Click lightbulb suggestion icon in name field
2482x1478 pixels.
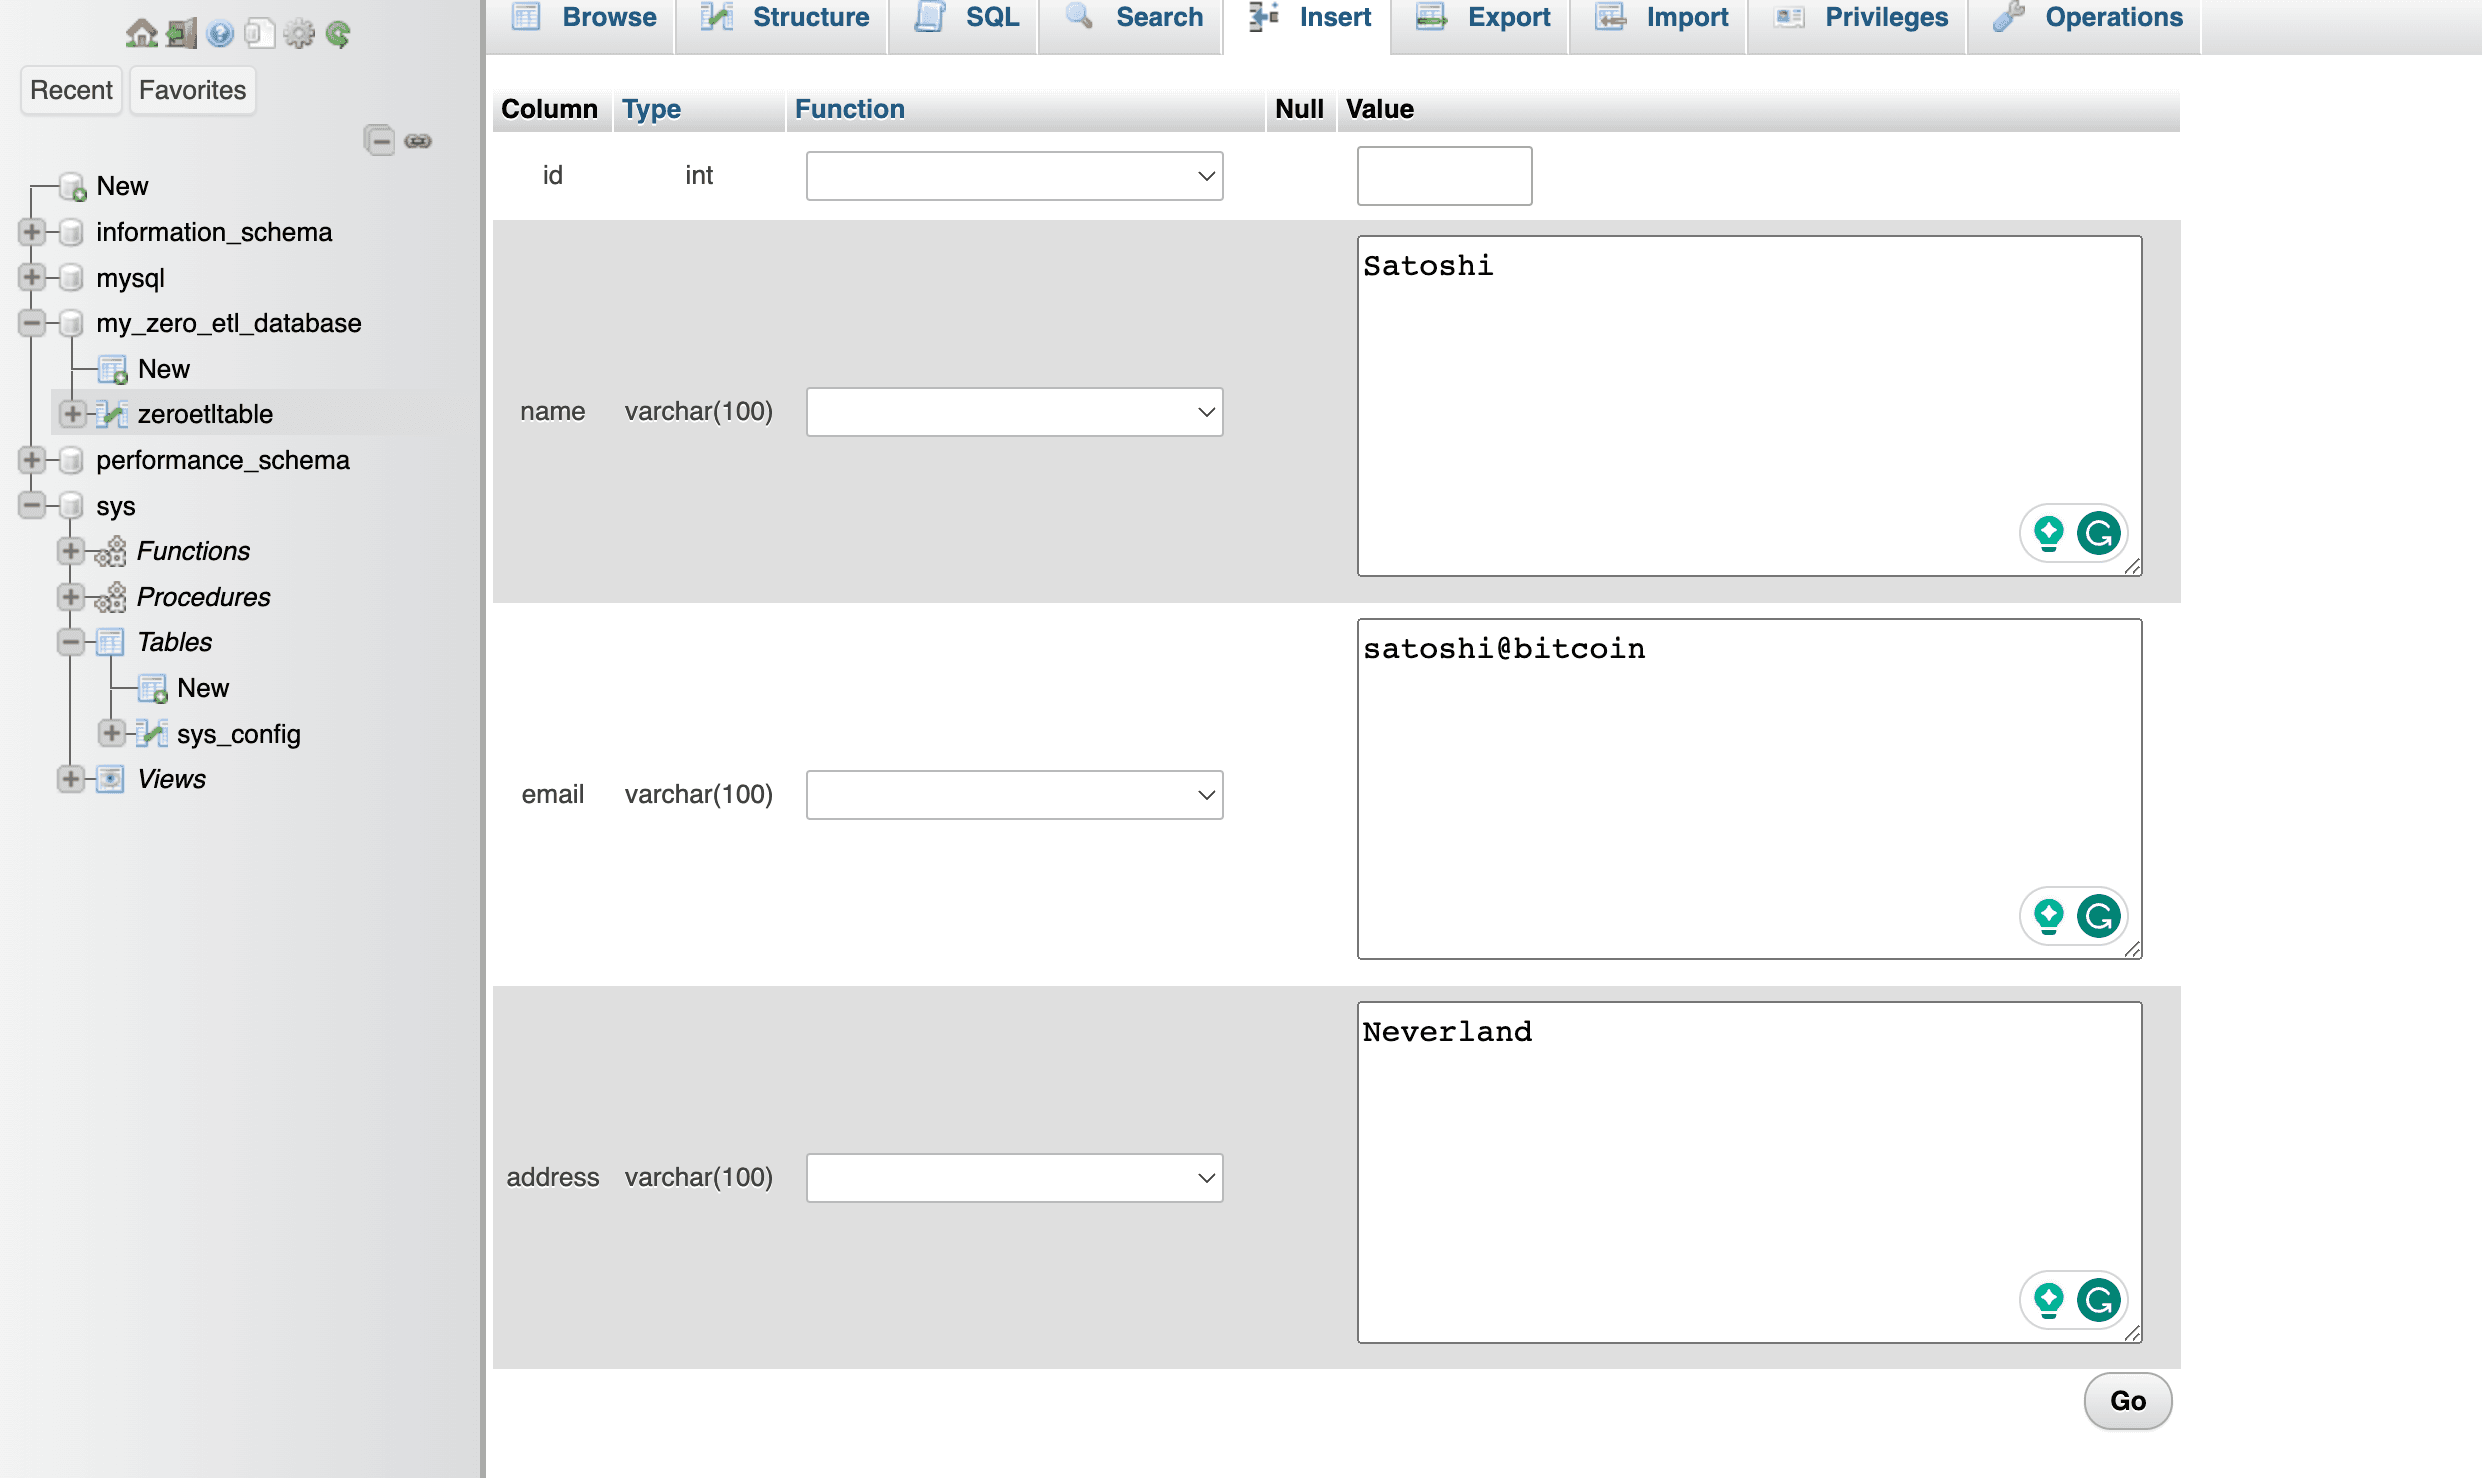coord(2048,533)
